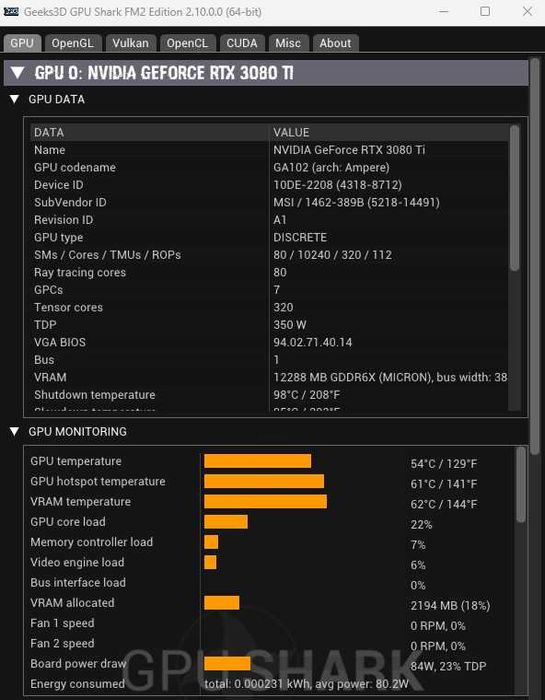Click the Revision value A1
Image resolution: width=545 pixels, height=700 pixels.
click(280, 220)
